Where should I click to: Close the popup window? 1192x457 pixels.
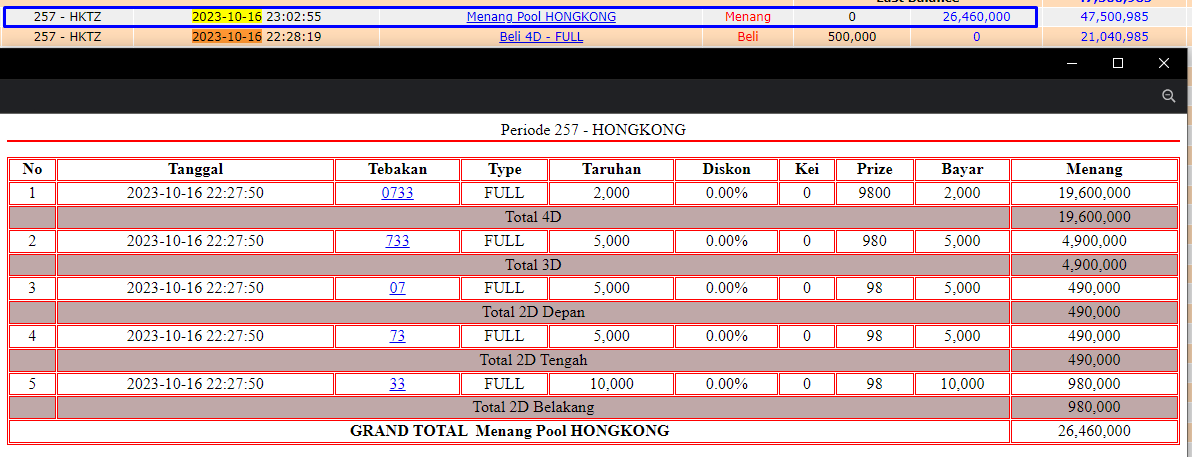pos(1163,63)
